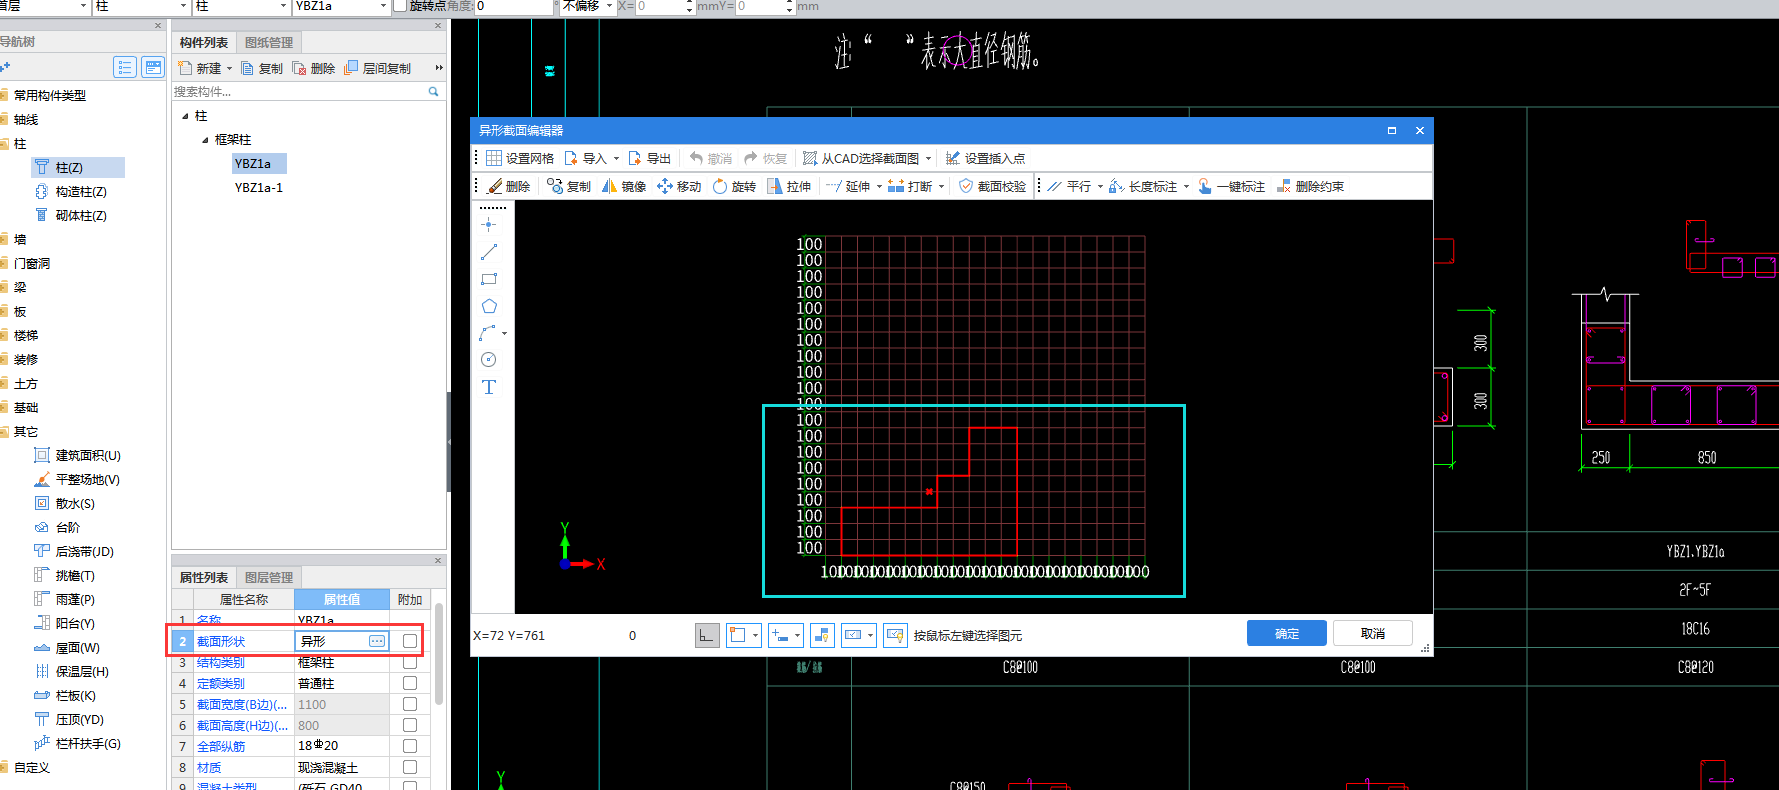
Task: Switch to the 属性列表 tab
Action: pos(204,577)
